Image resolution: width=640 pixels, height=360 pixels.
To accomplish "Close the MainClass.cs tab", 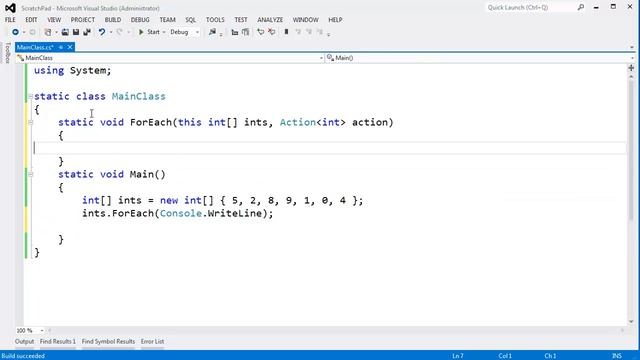I will [70, 47].
